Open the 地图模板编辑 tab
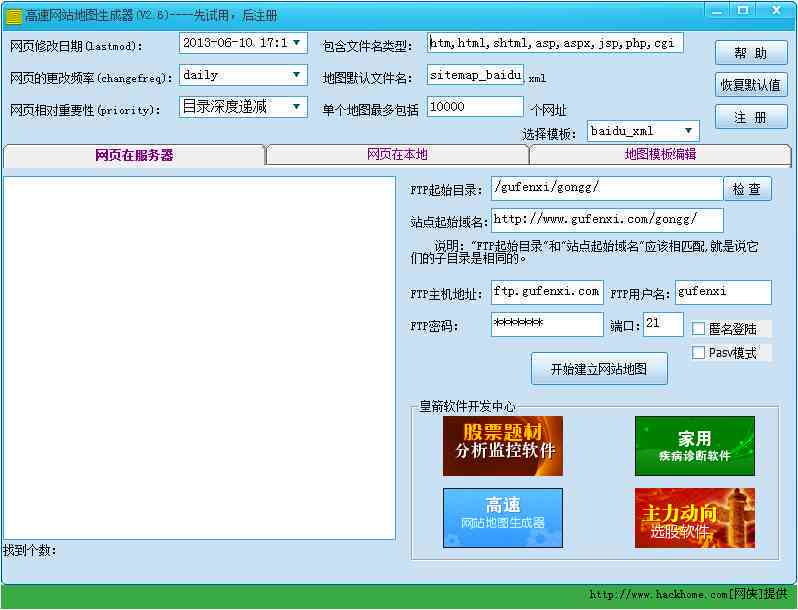This screenshot has width=798, height=610. point(660,155)
